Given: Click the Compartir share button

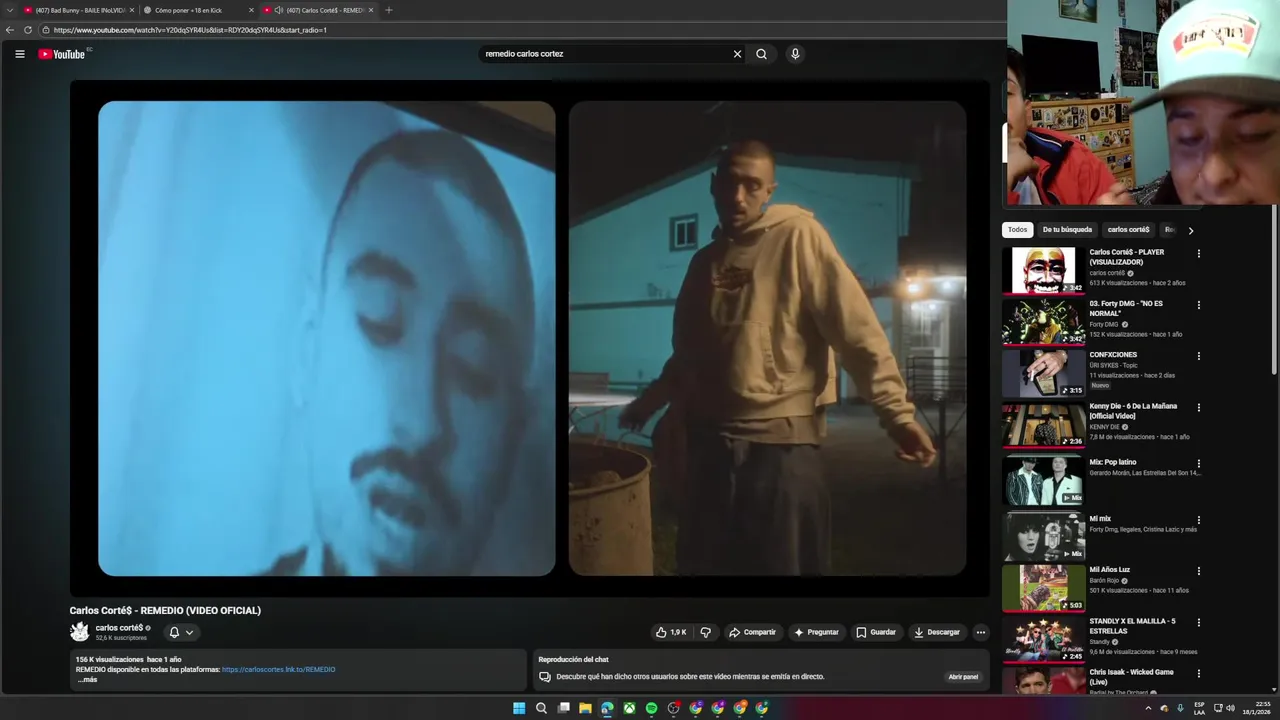Looking at the screenshot, I should coord(752,632).
